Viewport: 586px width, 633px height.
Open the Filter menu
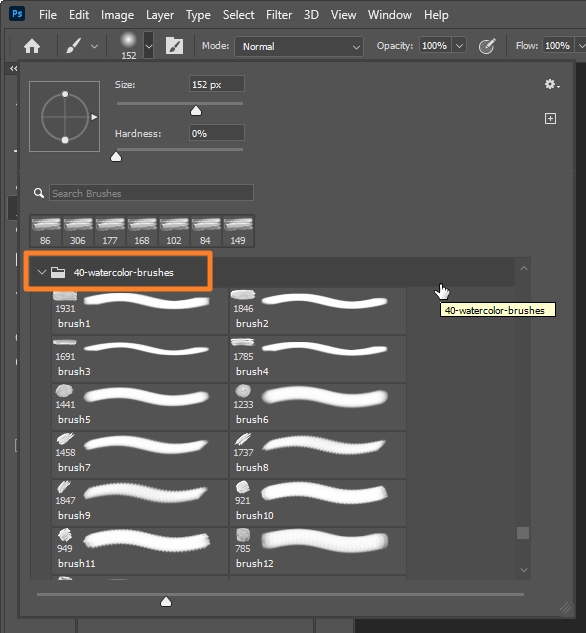tap(279, 15)
